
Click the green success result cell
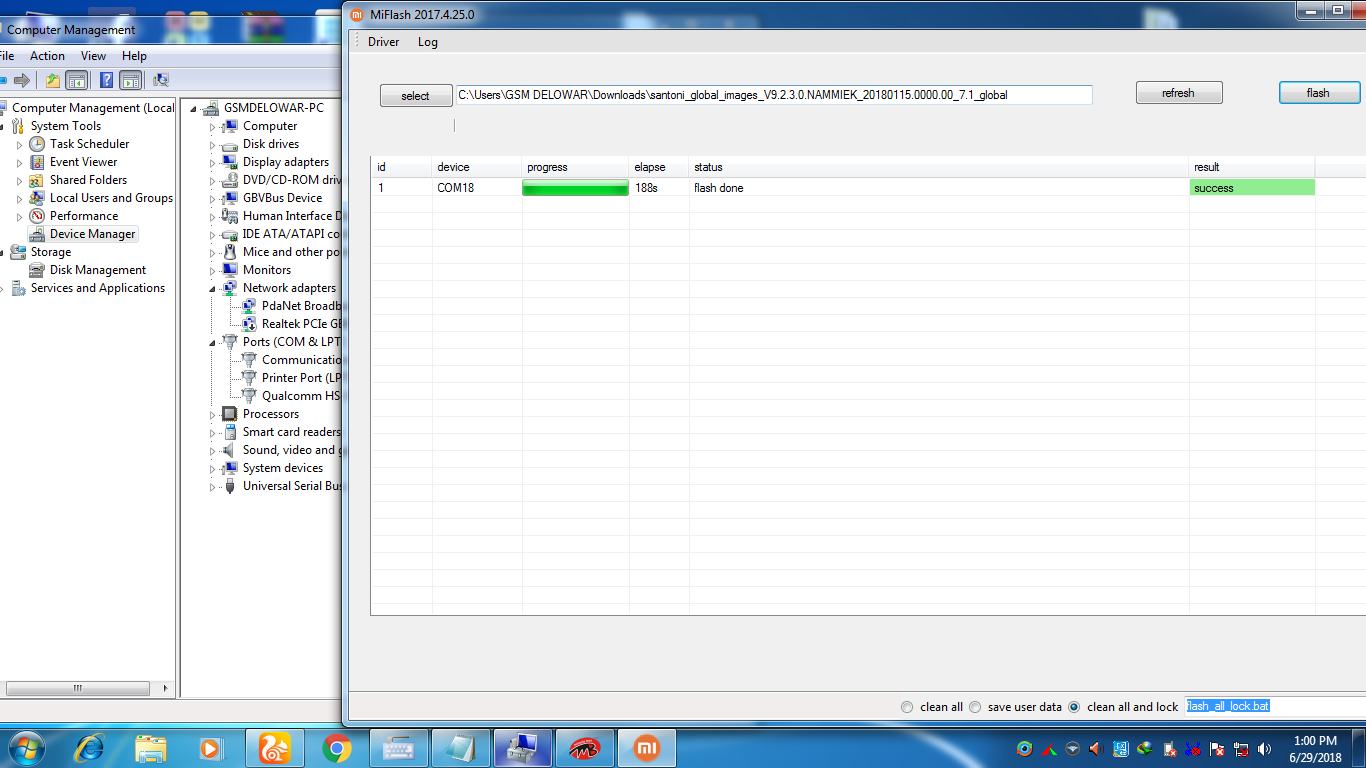click(x=1252, y=188)
